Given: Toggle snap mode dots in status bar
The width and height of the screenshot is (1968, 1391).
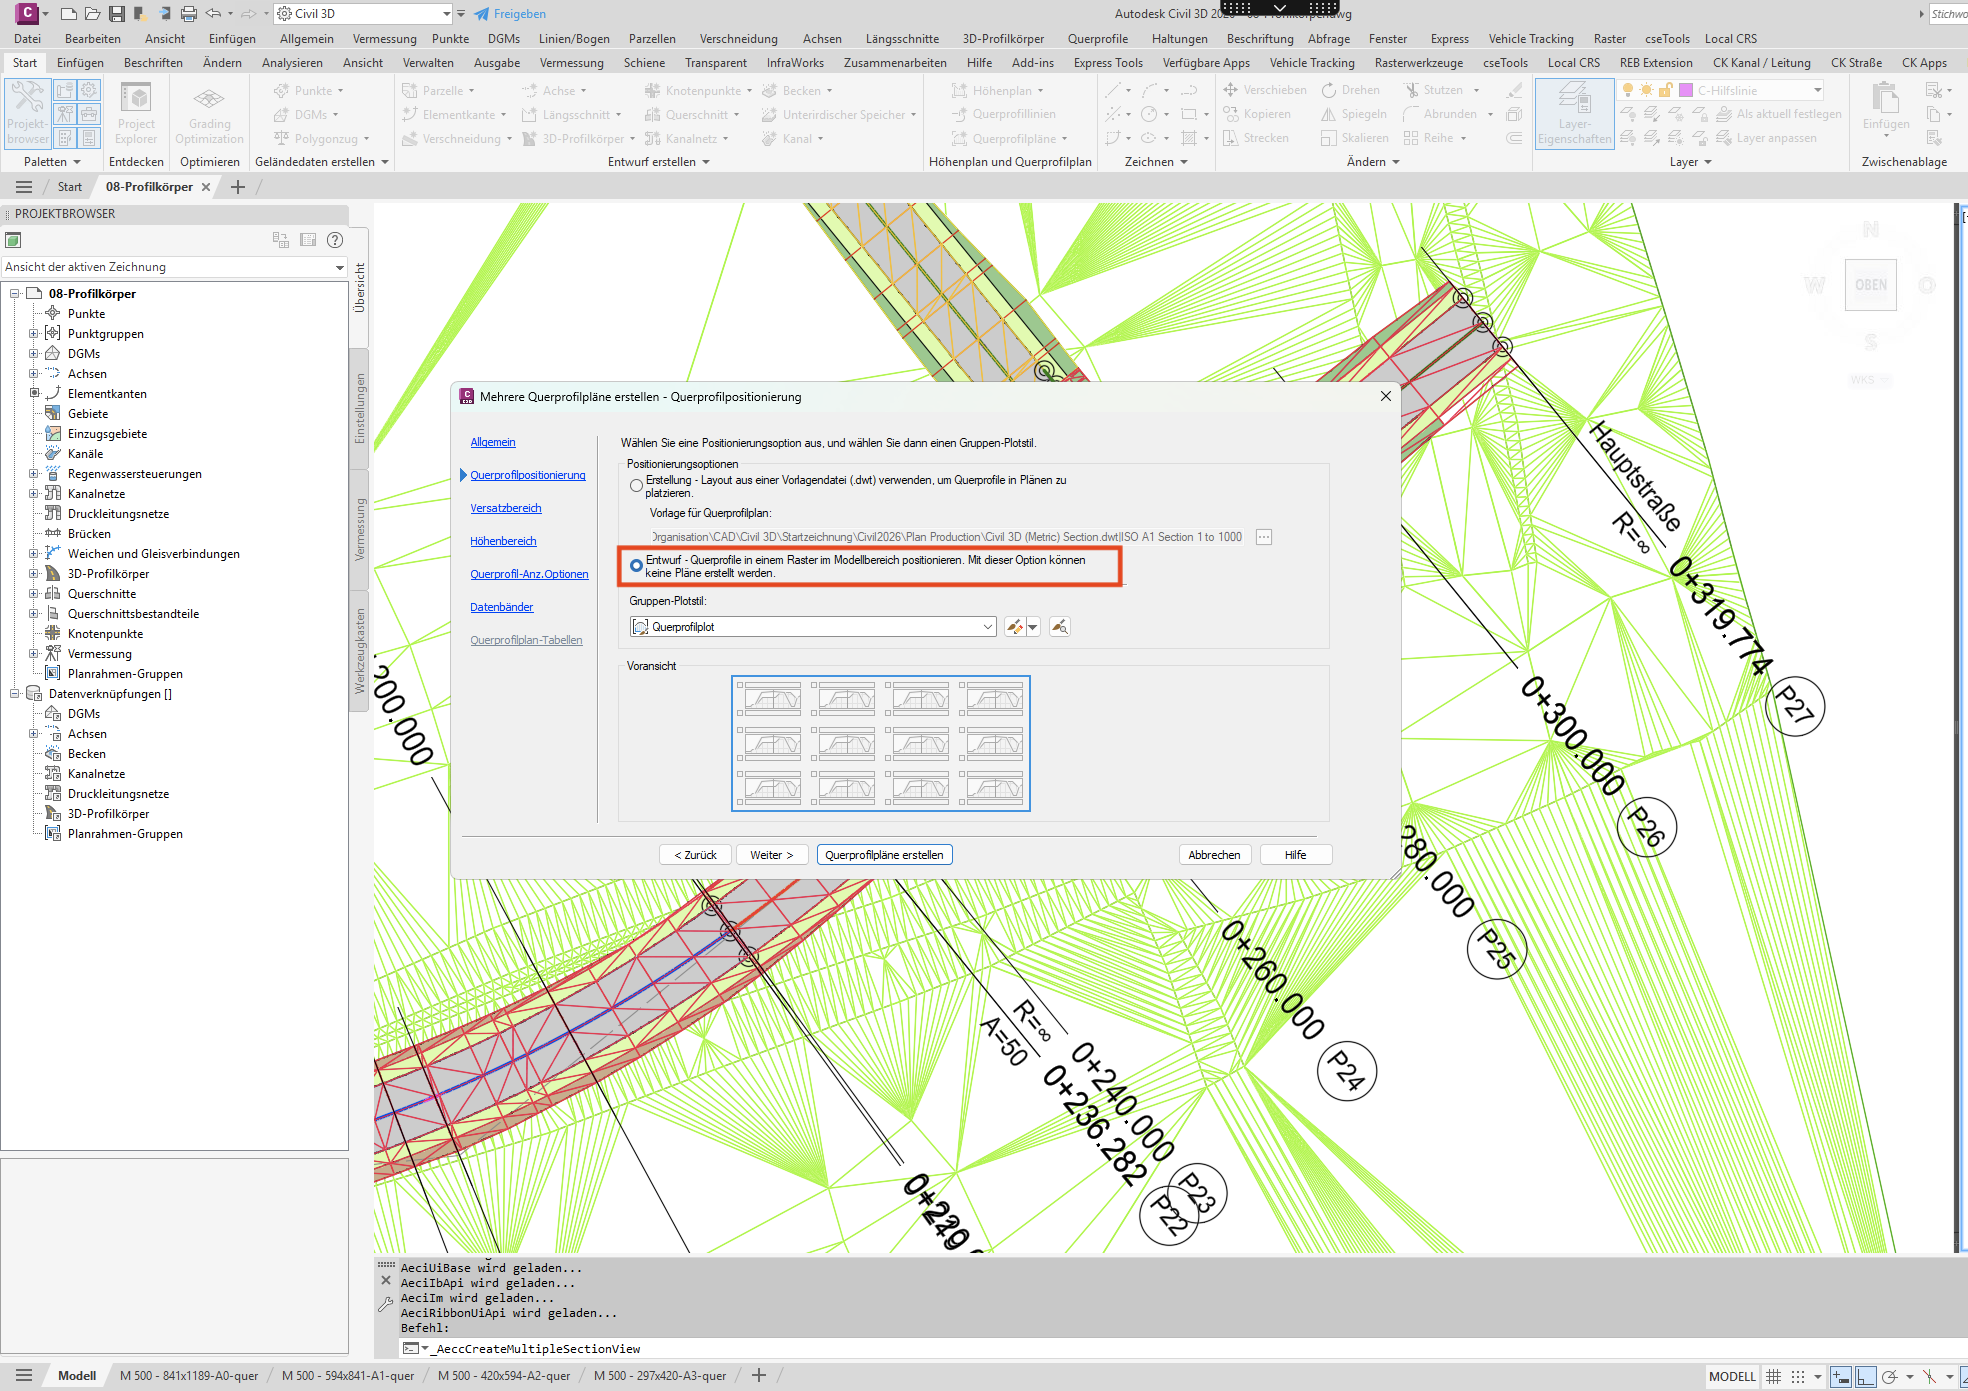Looking at the screenshot, I should [x=1797, y=1377].
